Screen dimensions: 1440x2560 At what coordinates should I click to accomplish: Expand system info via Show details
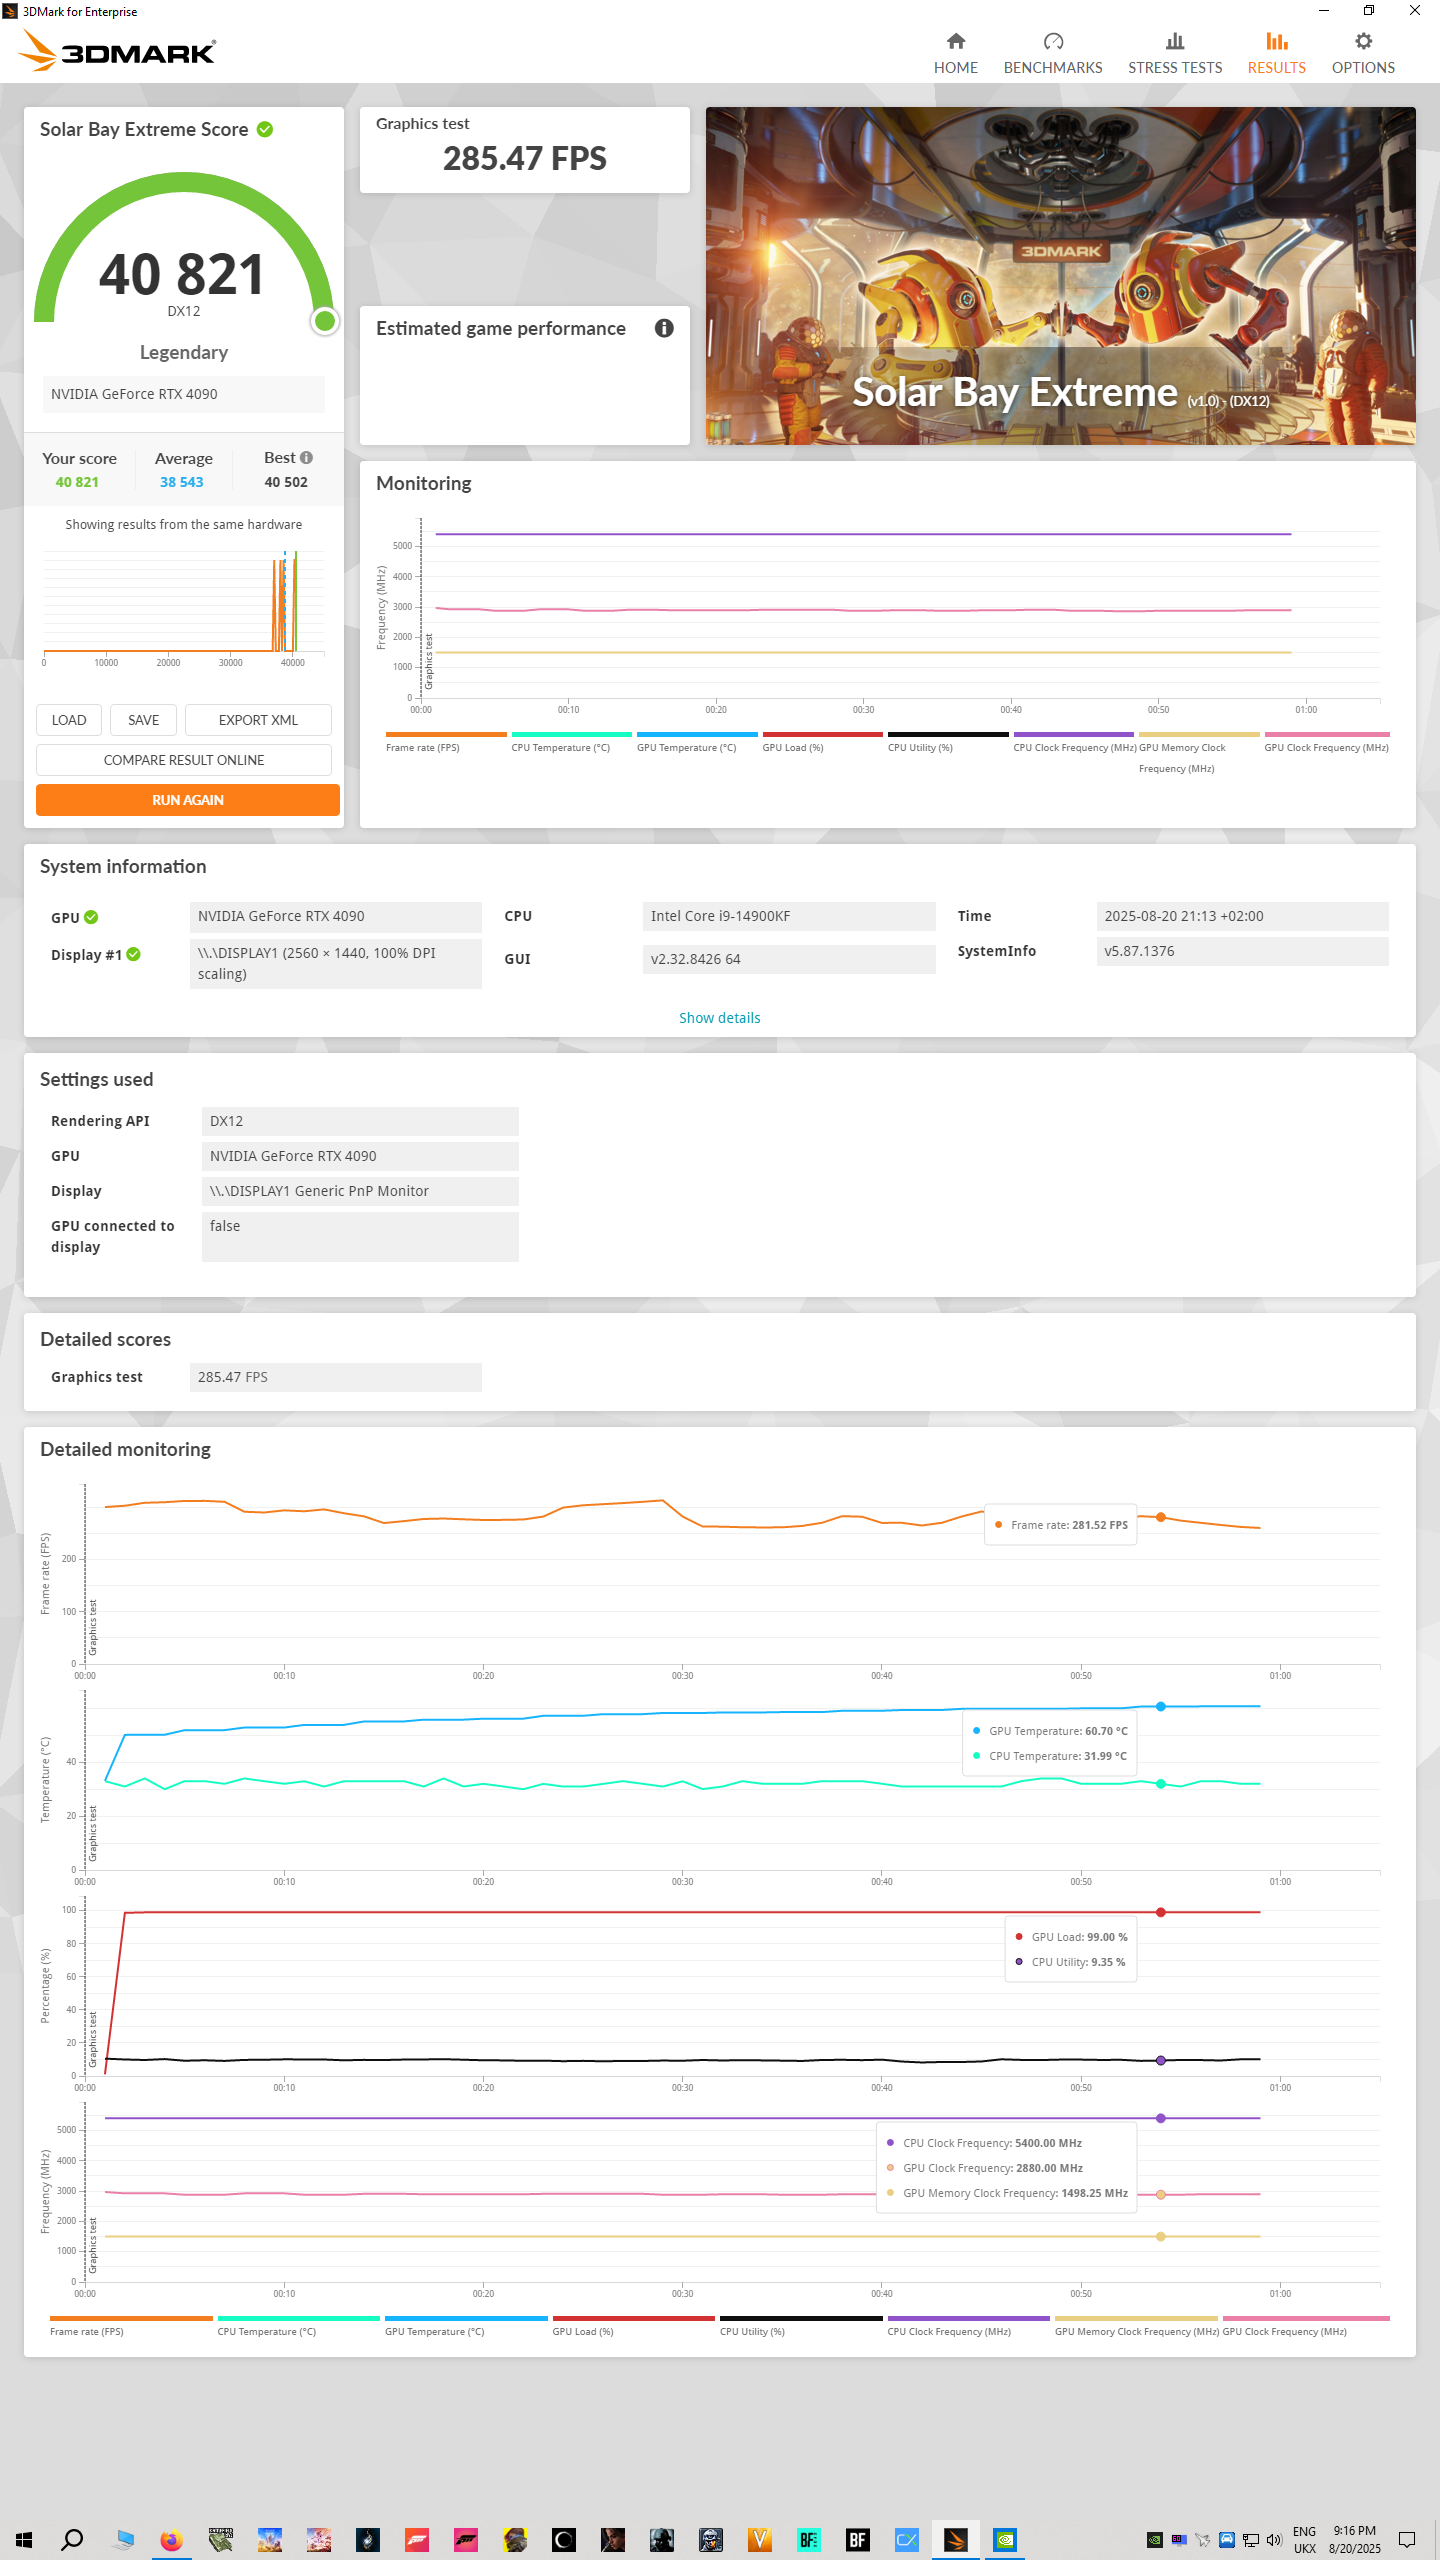point(719,1018)
